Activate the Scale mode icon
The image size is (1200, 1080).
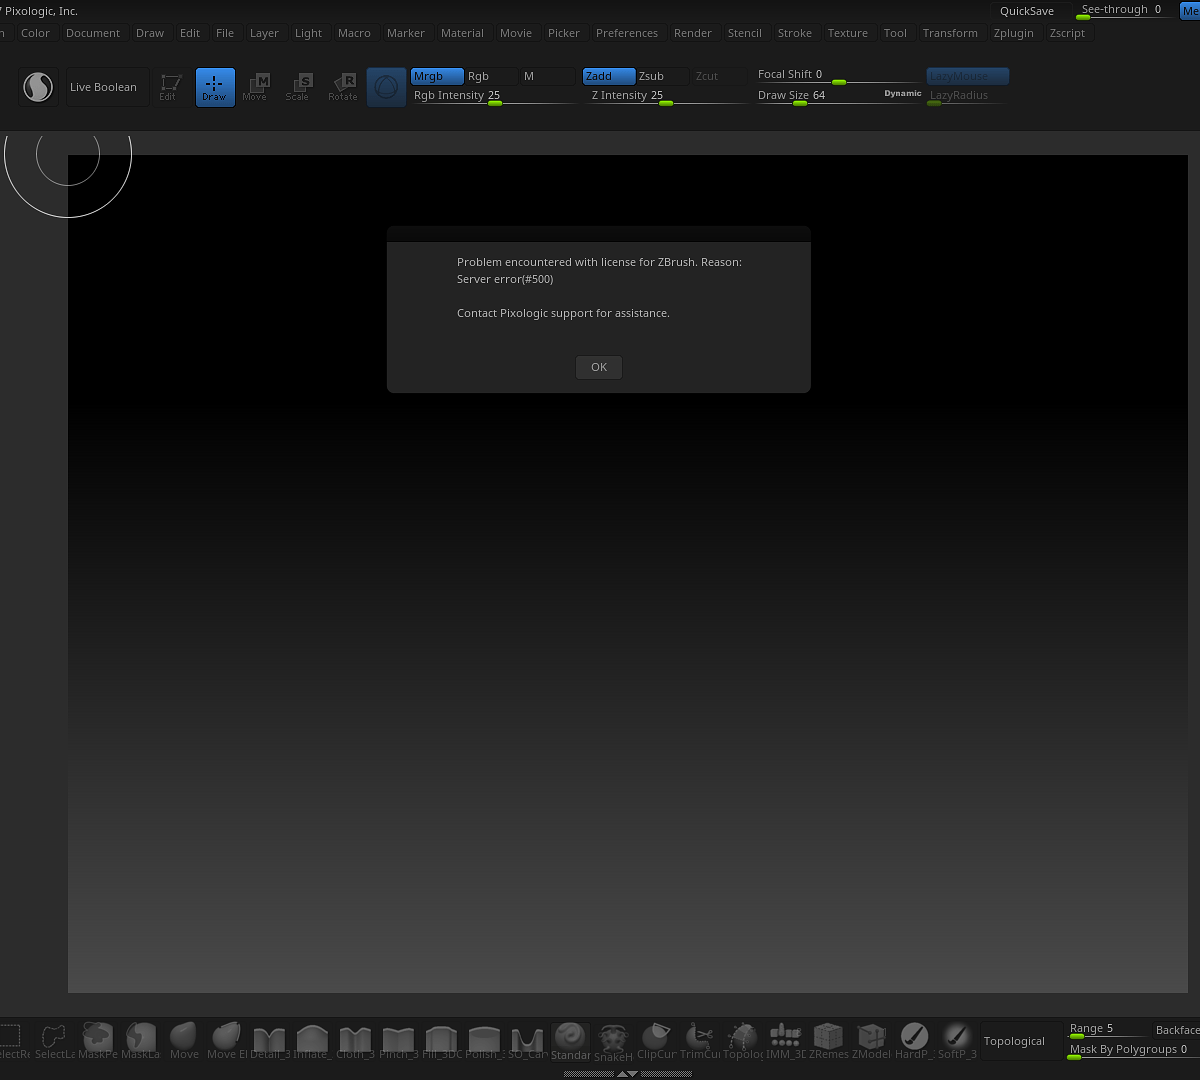[x=299, y=87]
